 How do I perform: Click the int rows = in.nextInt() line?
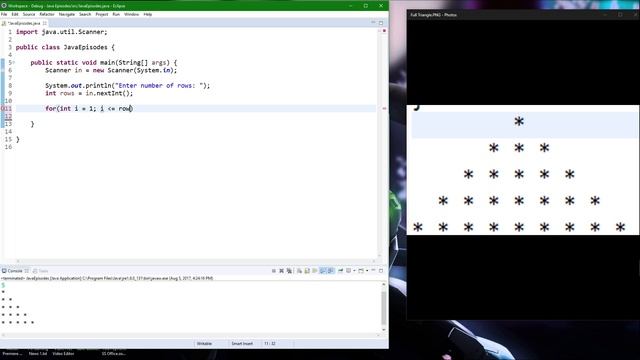[x=89, y=93]
